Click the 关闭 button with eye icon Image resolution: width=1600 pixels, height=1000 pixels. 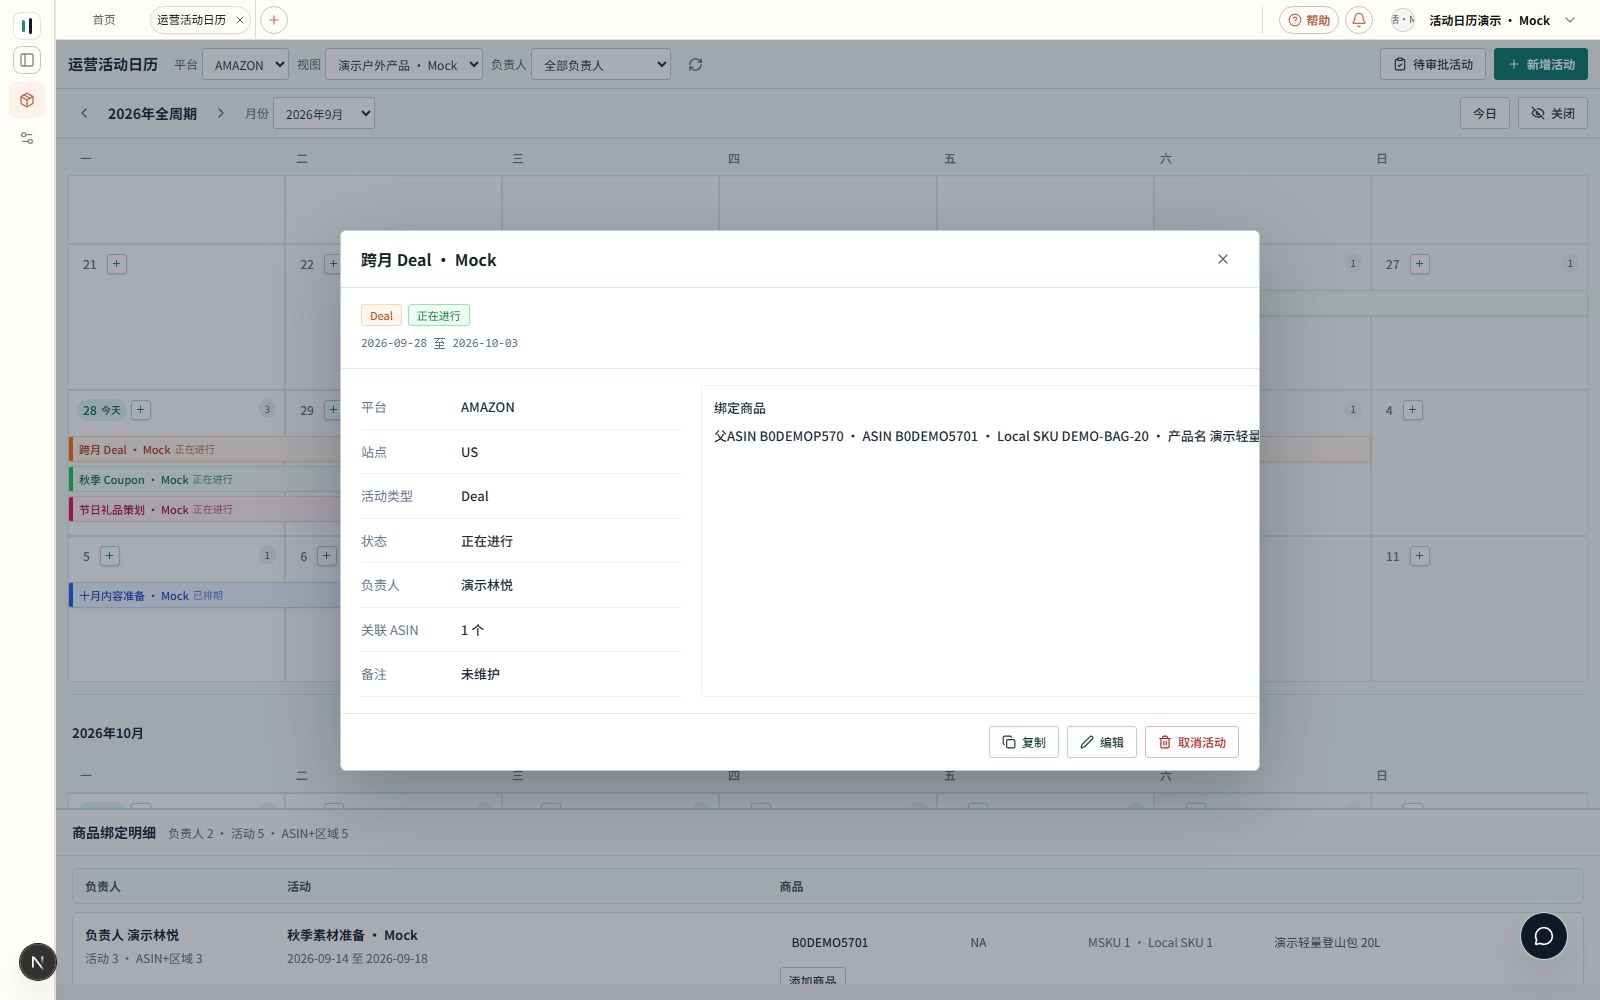[1553, 113]
